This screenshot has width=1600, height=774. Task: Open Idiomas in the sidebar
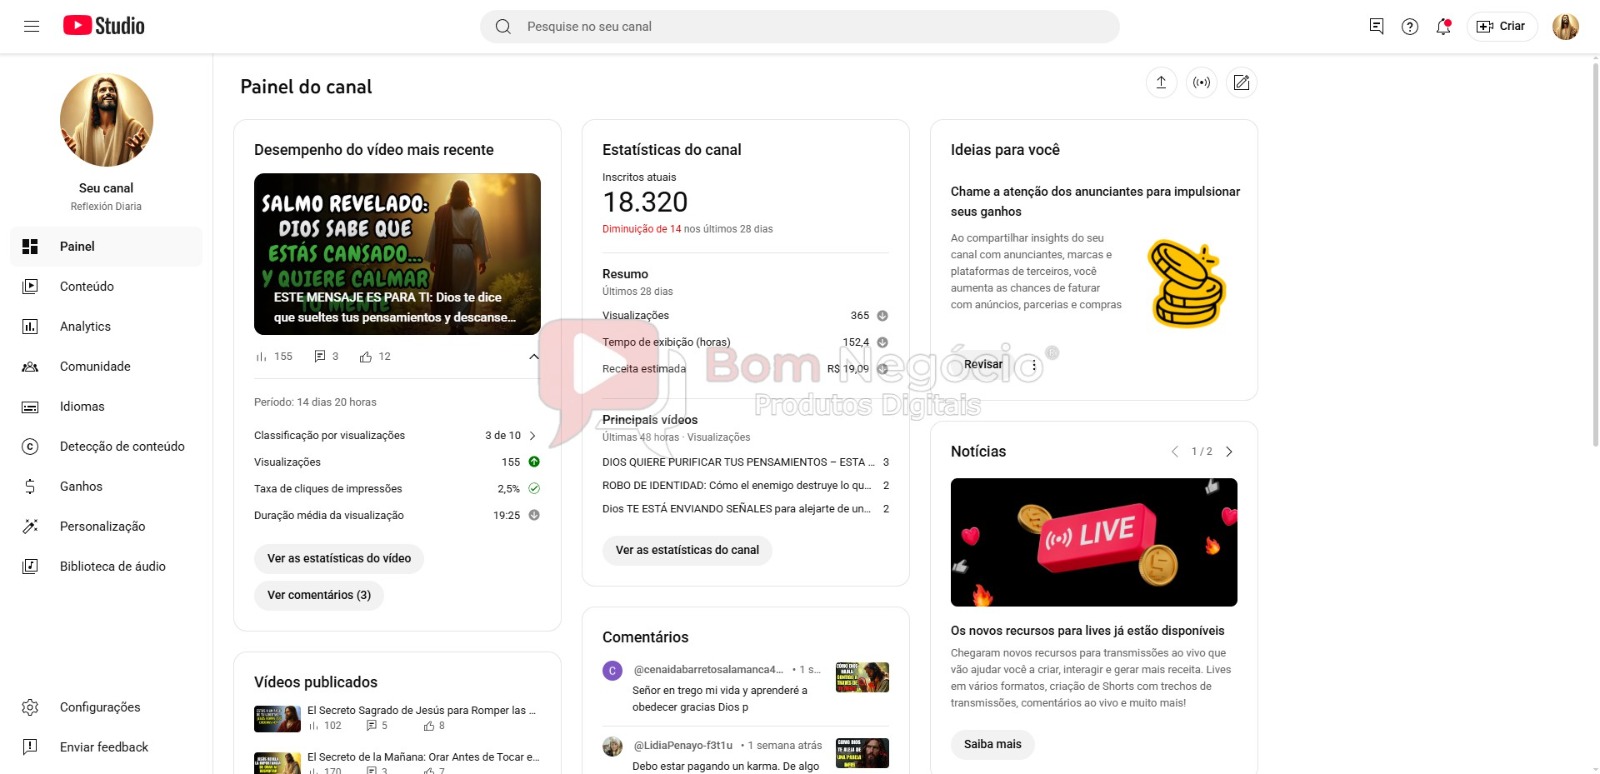click(x=106, y=406)
